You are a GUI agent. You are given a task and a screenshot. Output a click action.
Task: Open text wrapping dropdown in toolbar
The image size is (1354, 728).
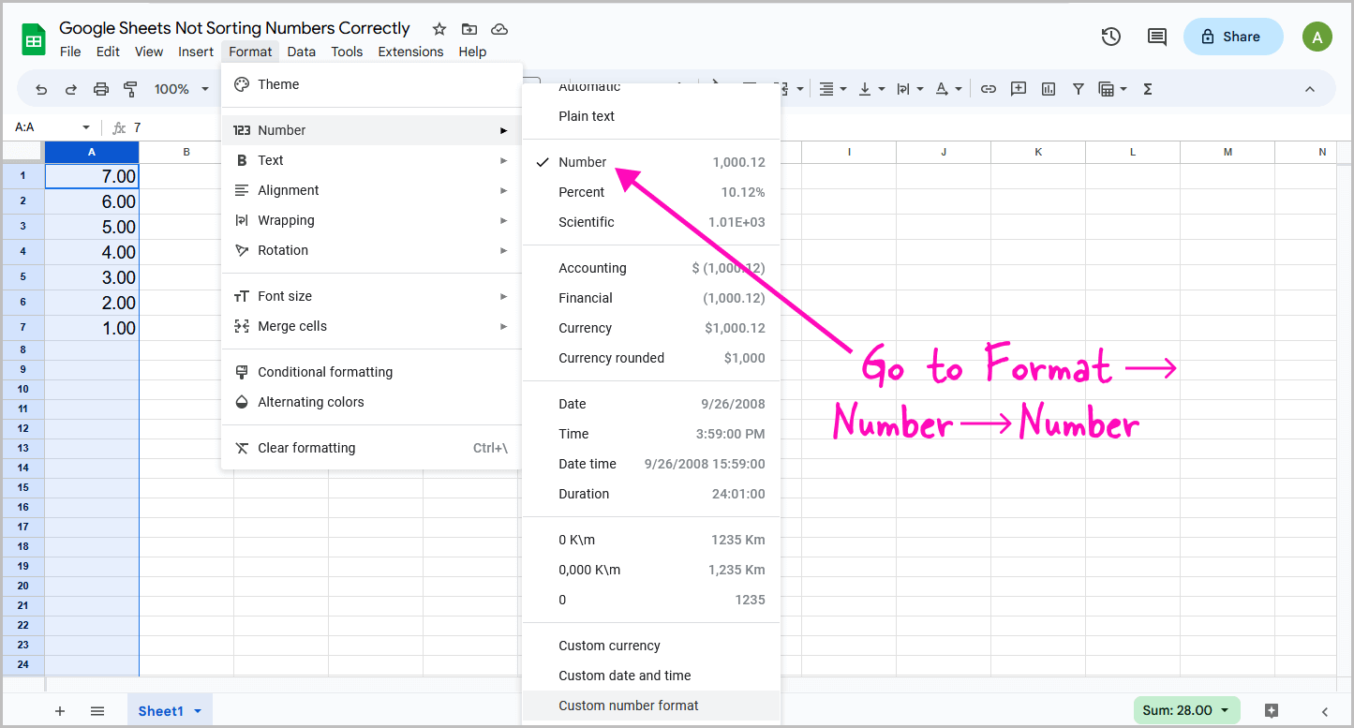(909, 89)
